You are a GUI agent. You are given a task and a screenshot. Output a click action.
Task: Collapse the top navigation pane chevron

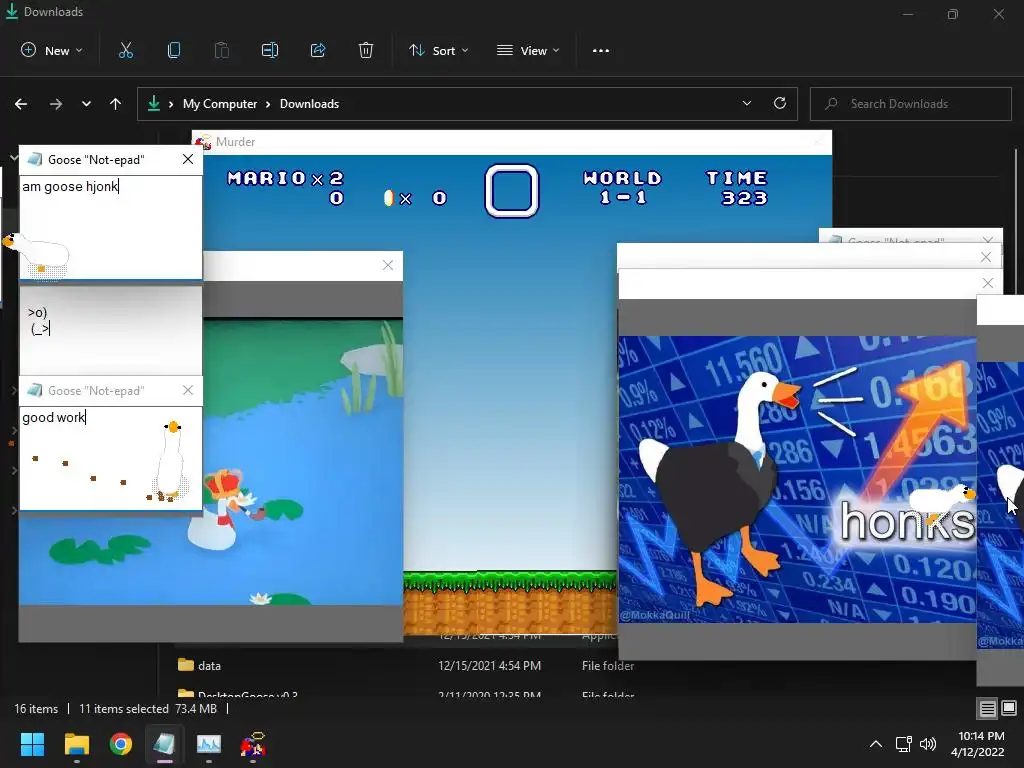(14, 158)
